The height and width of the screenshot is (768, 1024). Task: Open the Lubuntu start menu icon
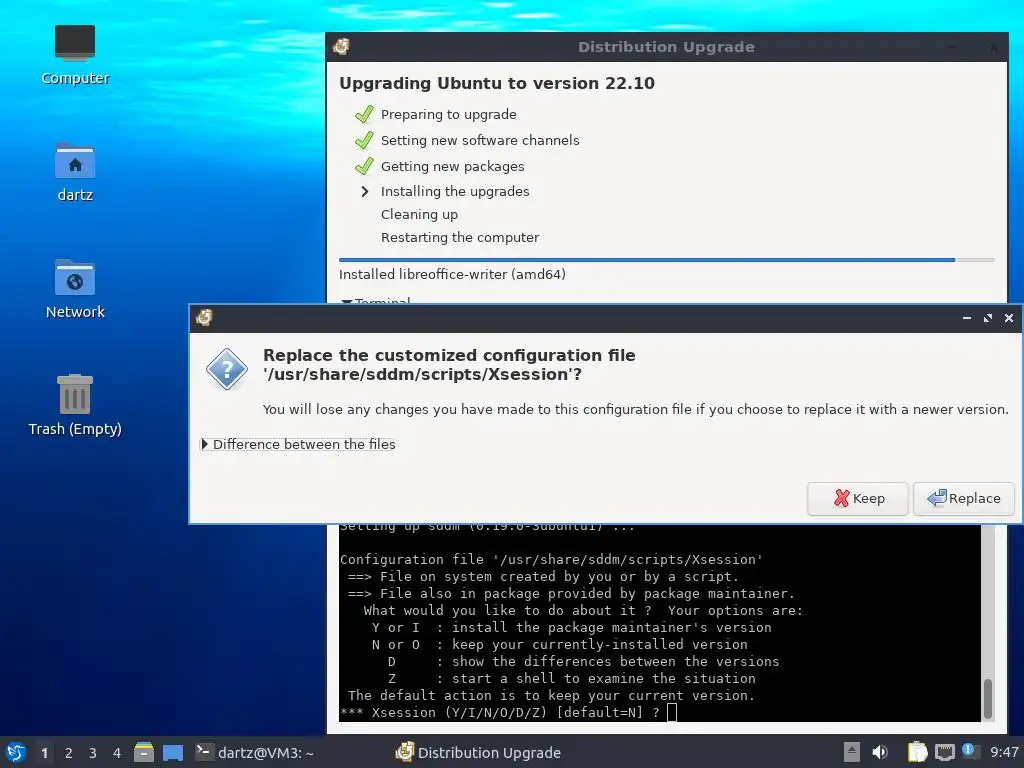(x=16, y=752)
